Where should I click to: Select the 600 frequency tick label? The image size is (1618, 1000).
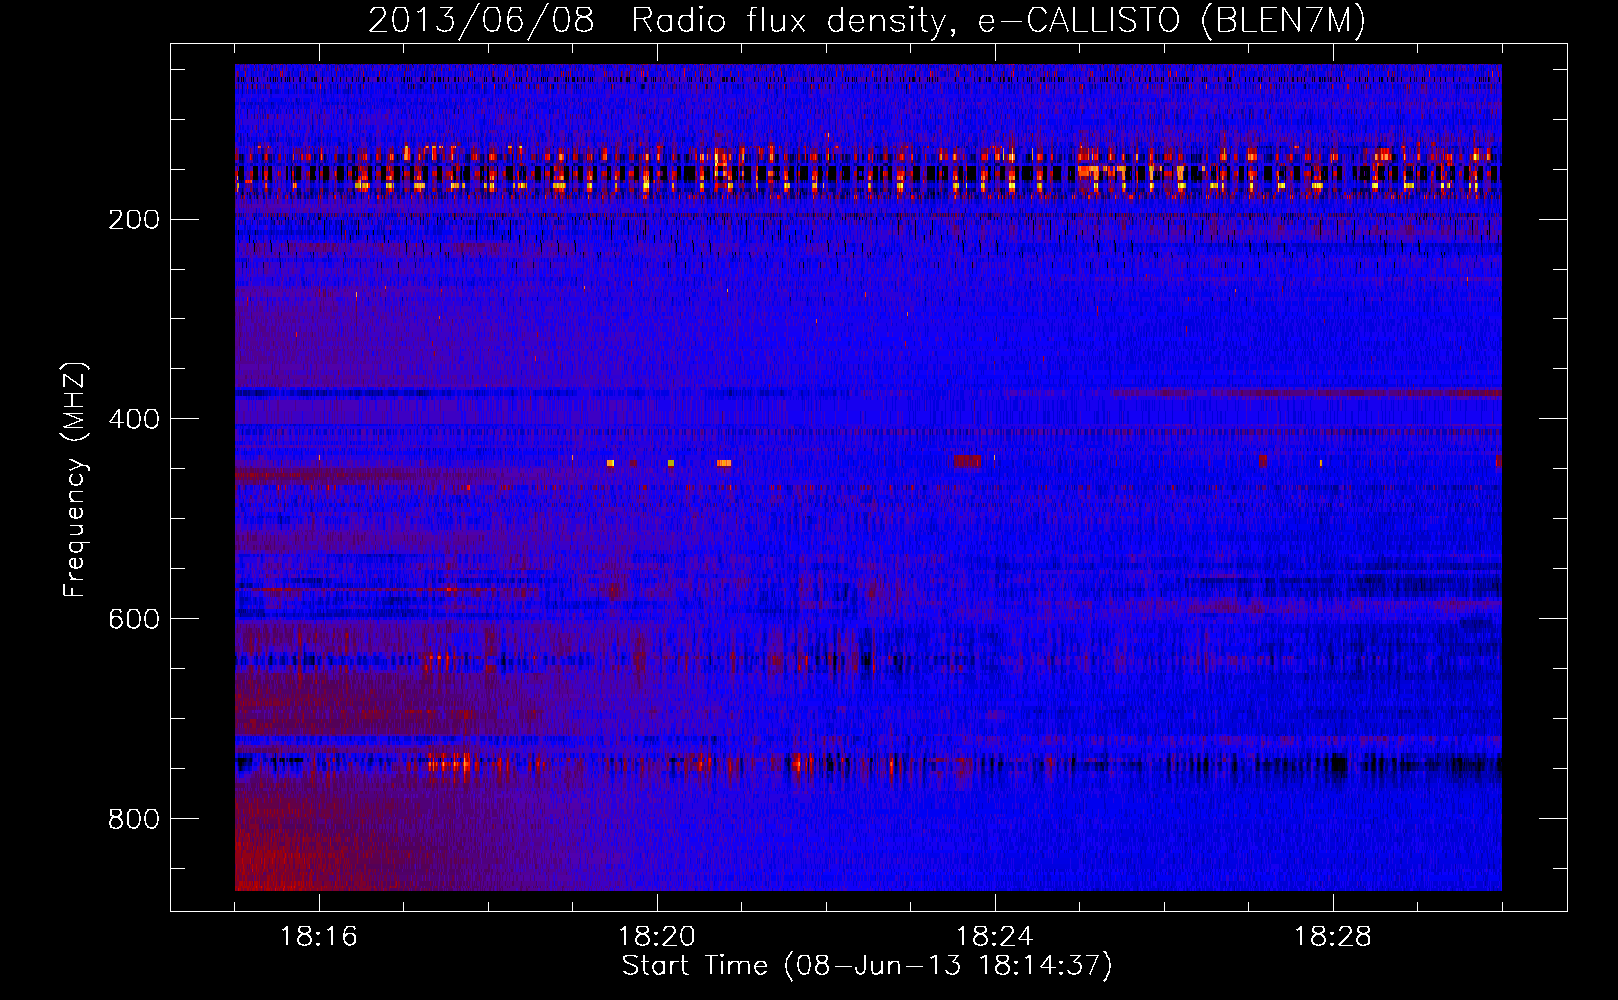tap(134, 619)
